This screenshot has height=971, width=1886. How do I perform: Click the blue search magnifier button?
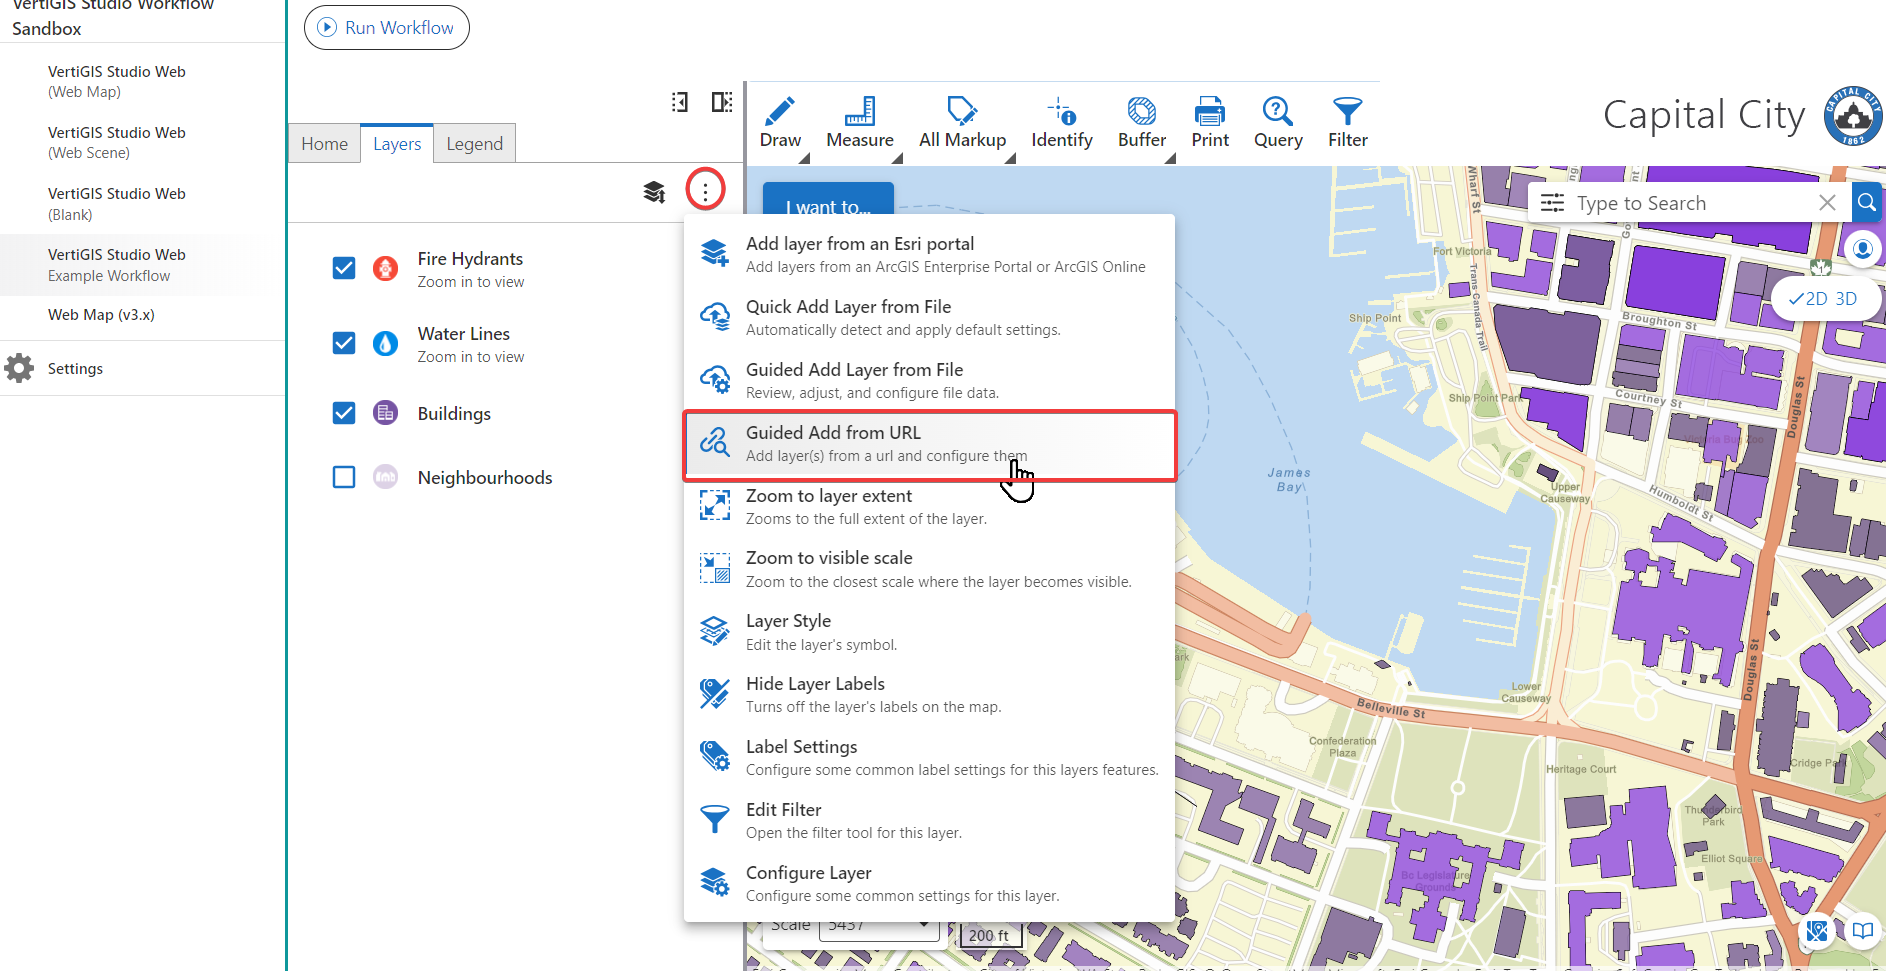pyautogui.click(x=1866, y=203)
